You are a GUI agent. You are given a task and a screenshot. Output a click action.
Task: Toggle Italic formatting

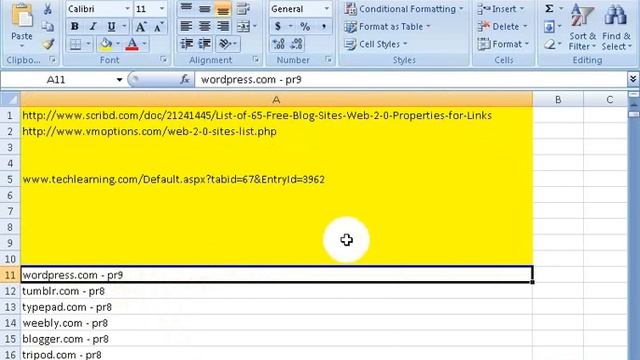click(x=93, y=27)
